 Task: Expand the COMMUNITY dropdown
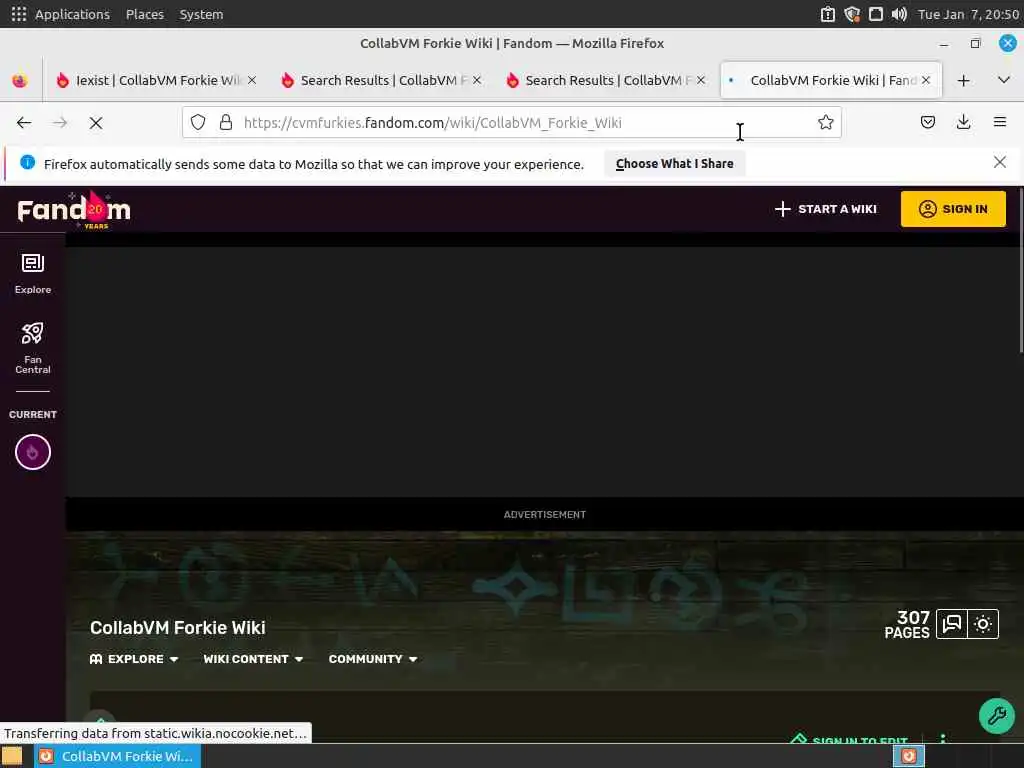click(373, 659)
